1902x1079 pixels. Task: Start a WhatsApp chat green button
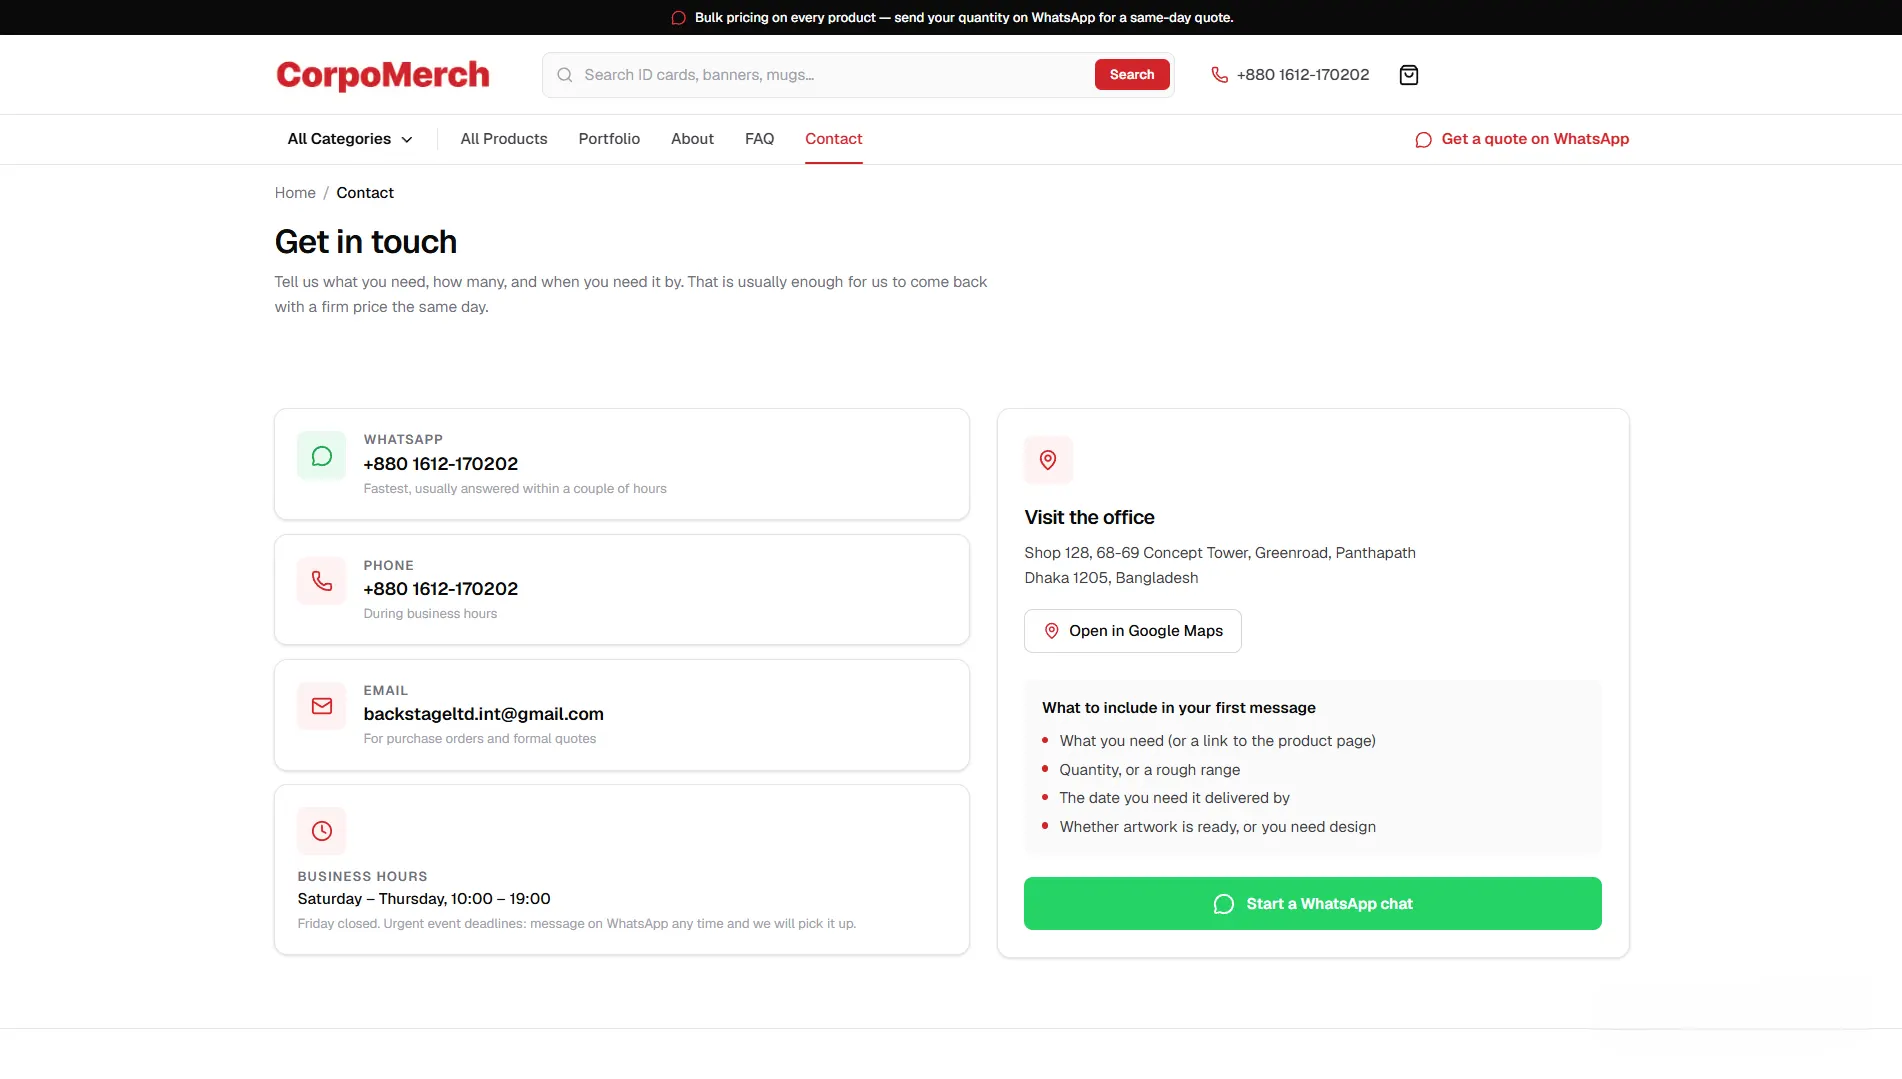(x=1312, y=904)
